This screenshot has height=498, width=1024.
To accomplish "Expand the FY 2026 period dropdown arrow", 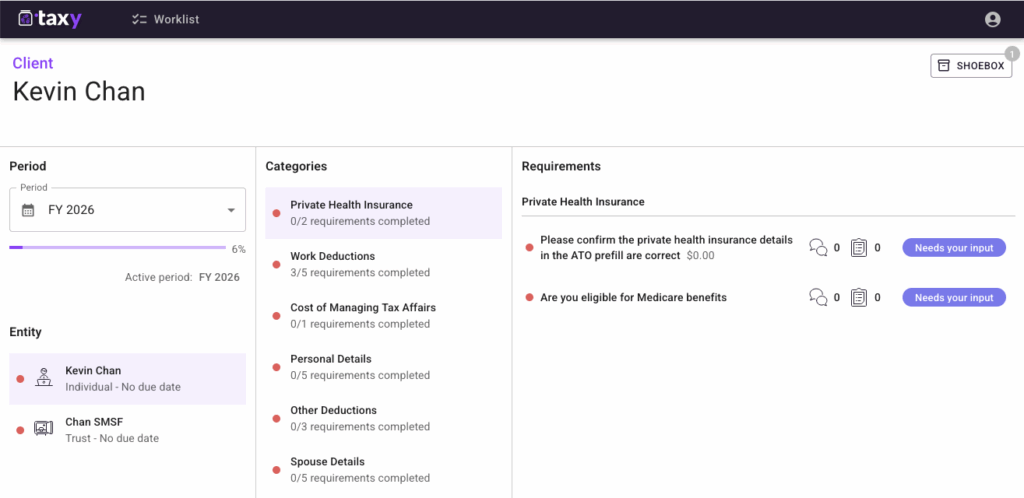I will pos(231,210).
